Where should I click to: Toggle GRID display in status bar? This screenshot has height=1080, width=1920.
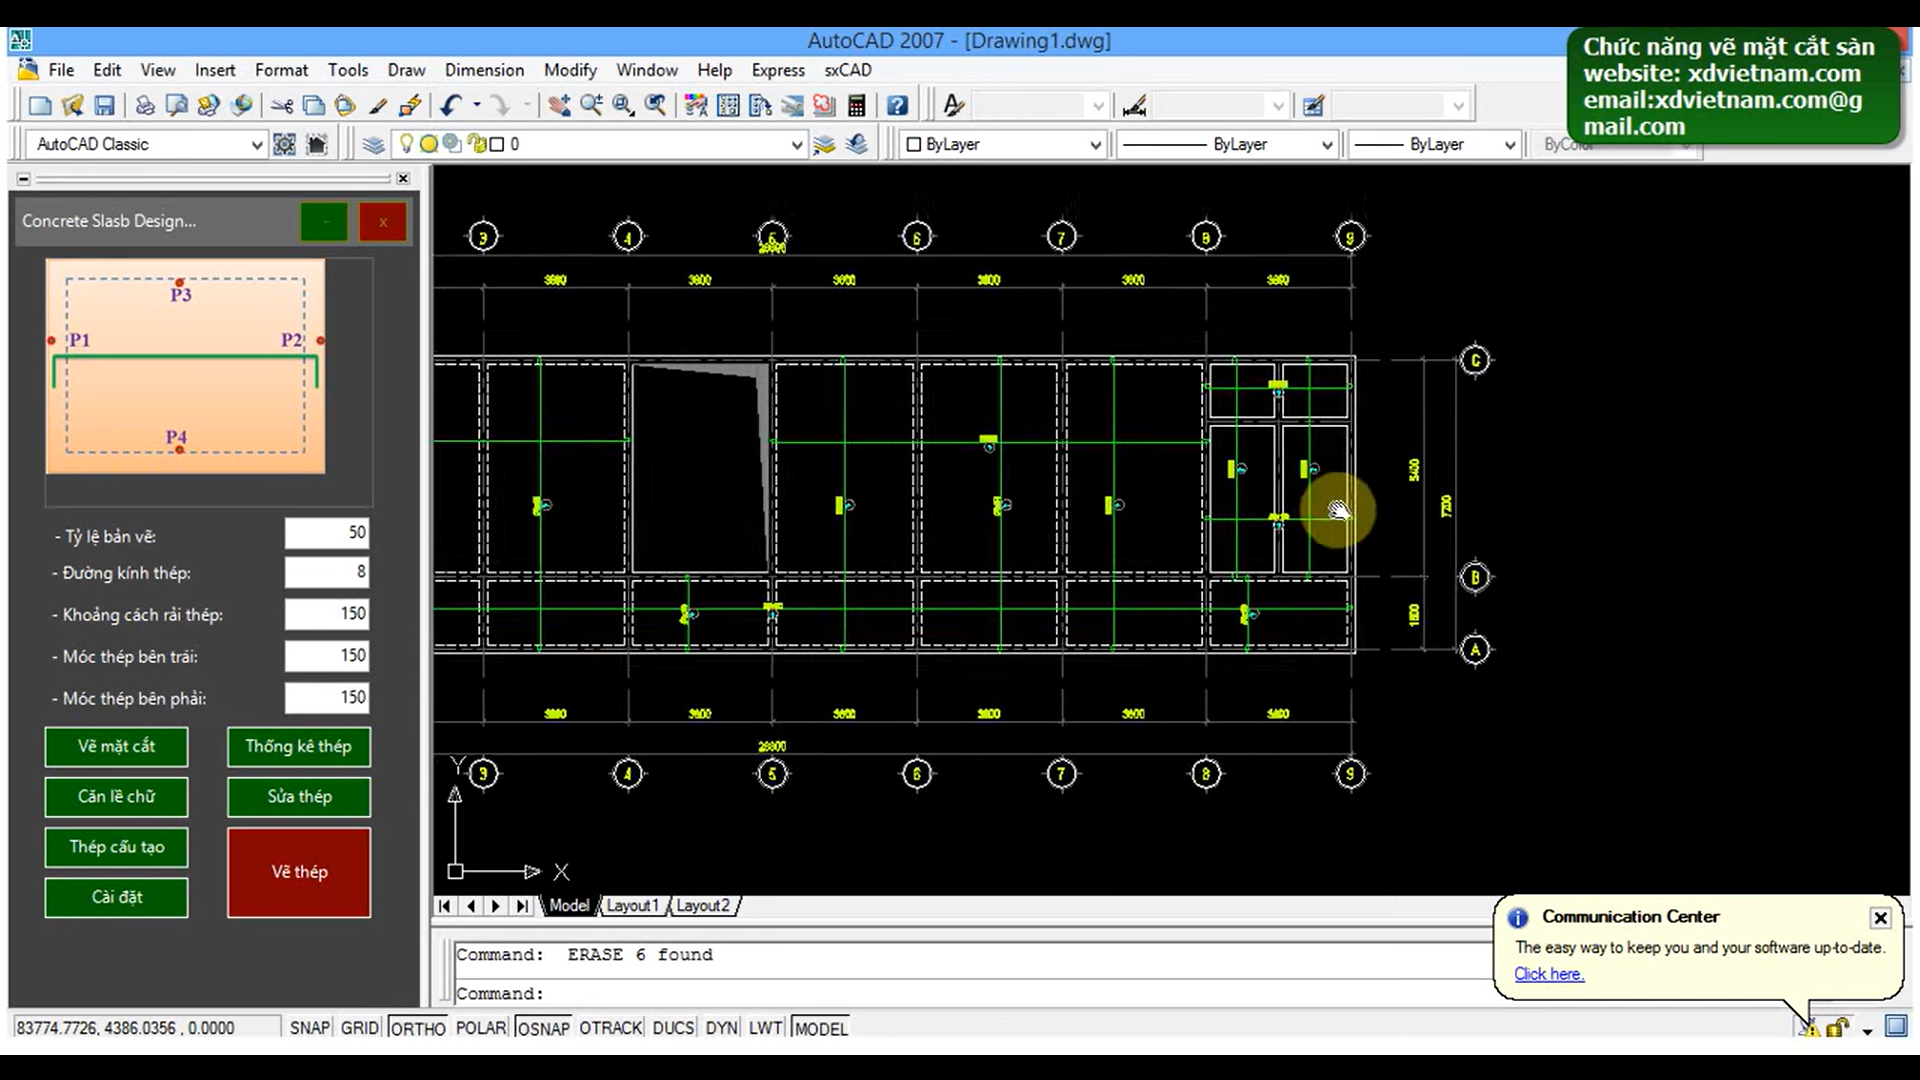pyautogui.click(x=359, y=1028)
